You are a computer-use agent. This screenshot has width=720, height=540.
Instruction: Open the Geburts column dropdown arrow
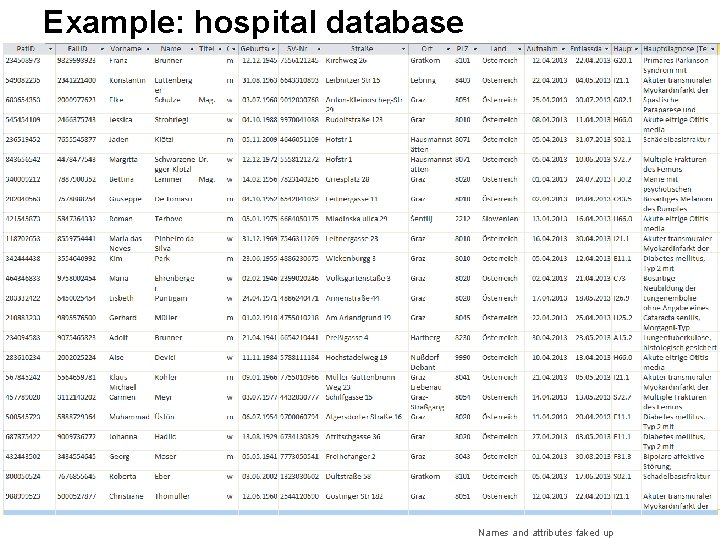click(274, 49)
